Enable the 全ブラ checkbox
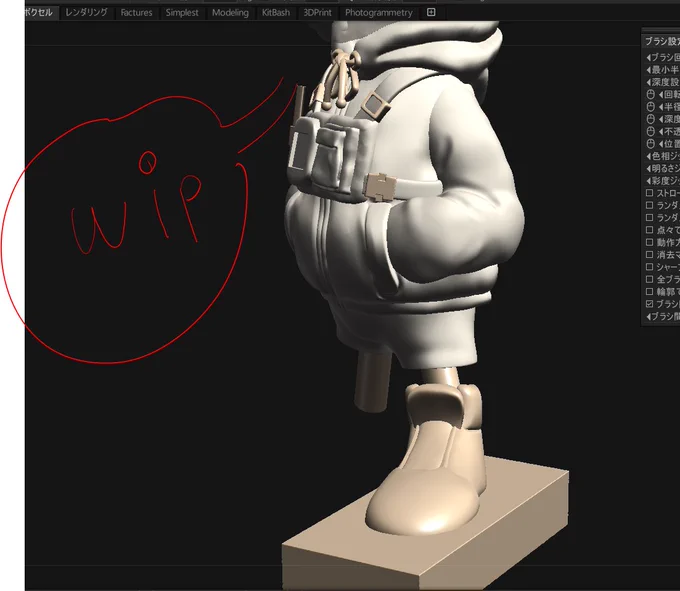 (x=649, y=279)
